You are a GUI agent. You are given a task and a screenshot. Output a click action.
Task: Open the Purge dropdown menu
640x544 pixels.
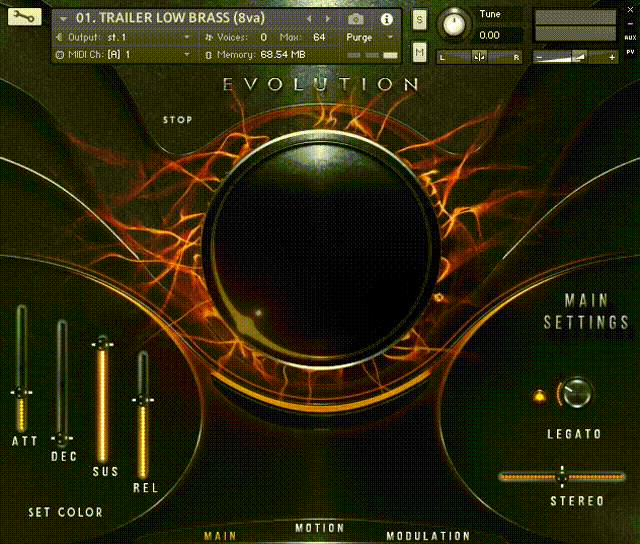[x=370, y=37]
